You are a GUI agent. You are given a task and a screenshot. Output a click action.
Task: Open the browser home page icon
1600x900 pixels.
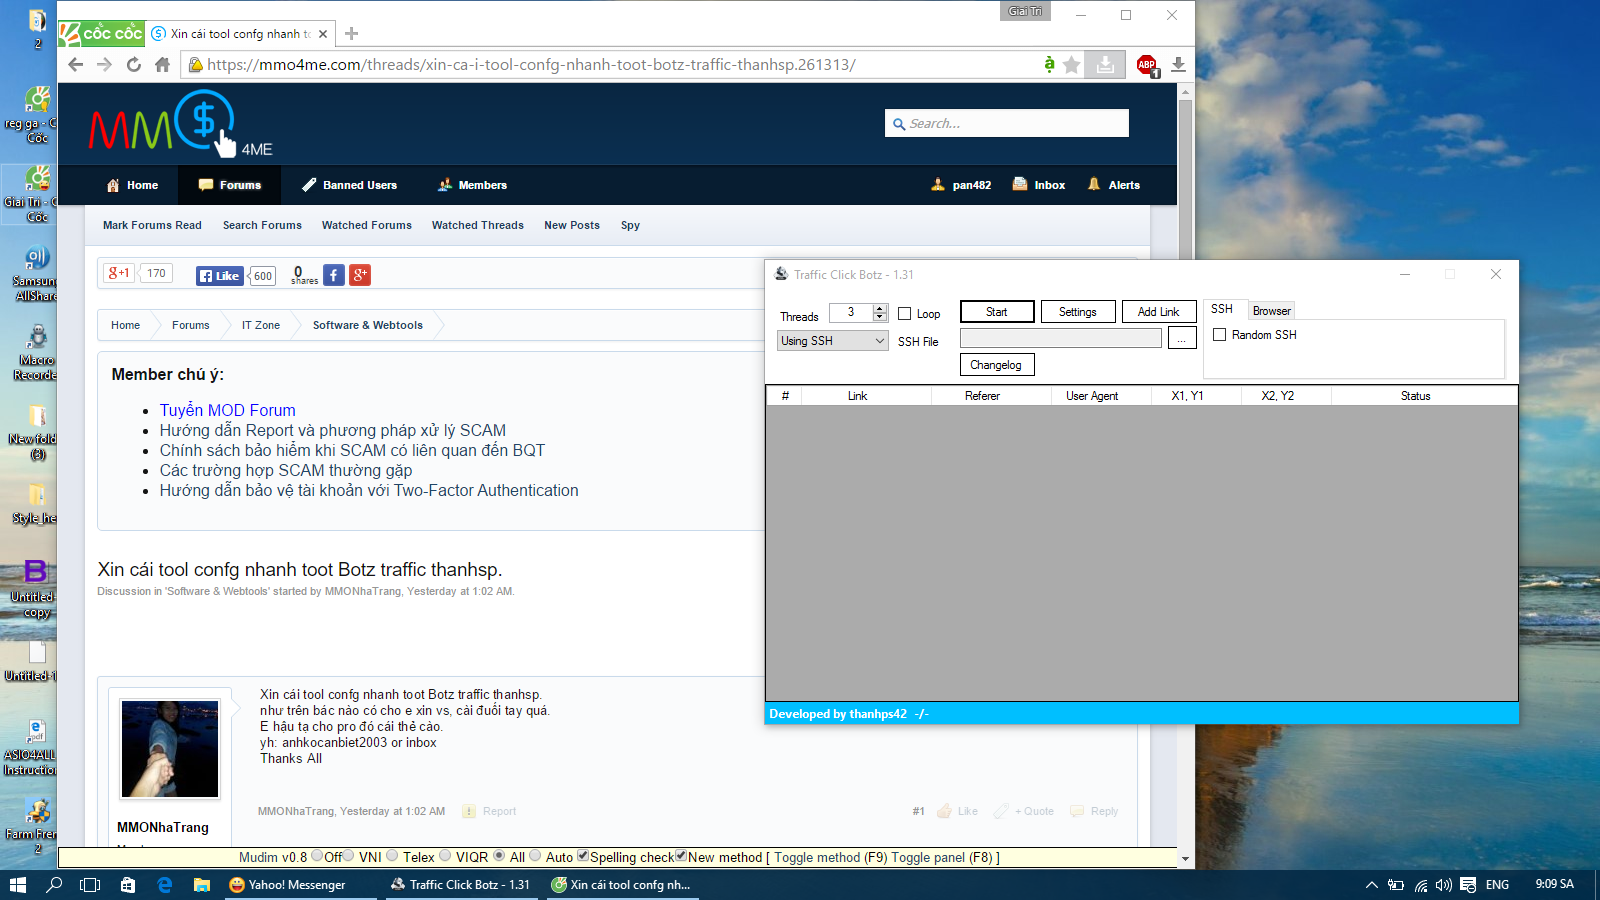162,65
